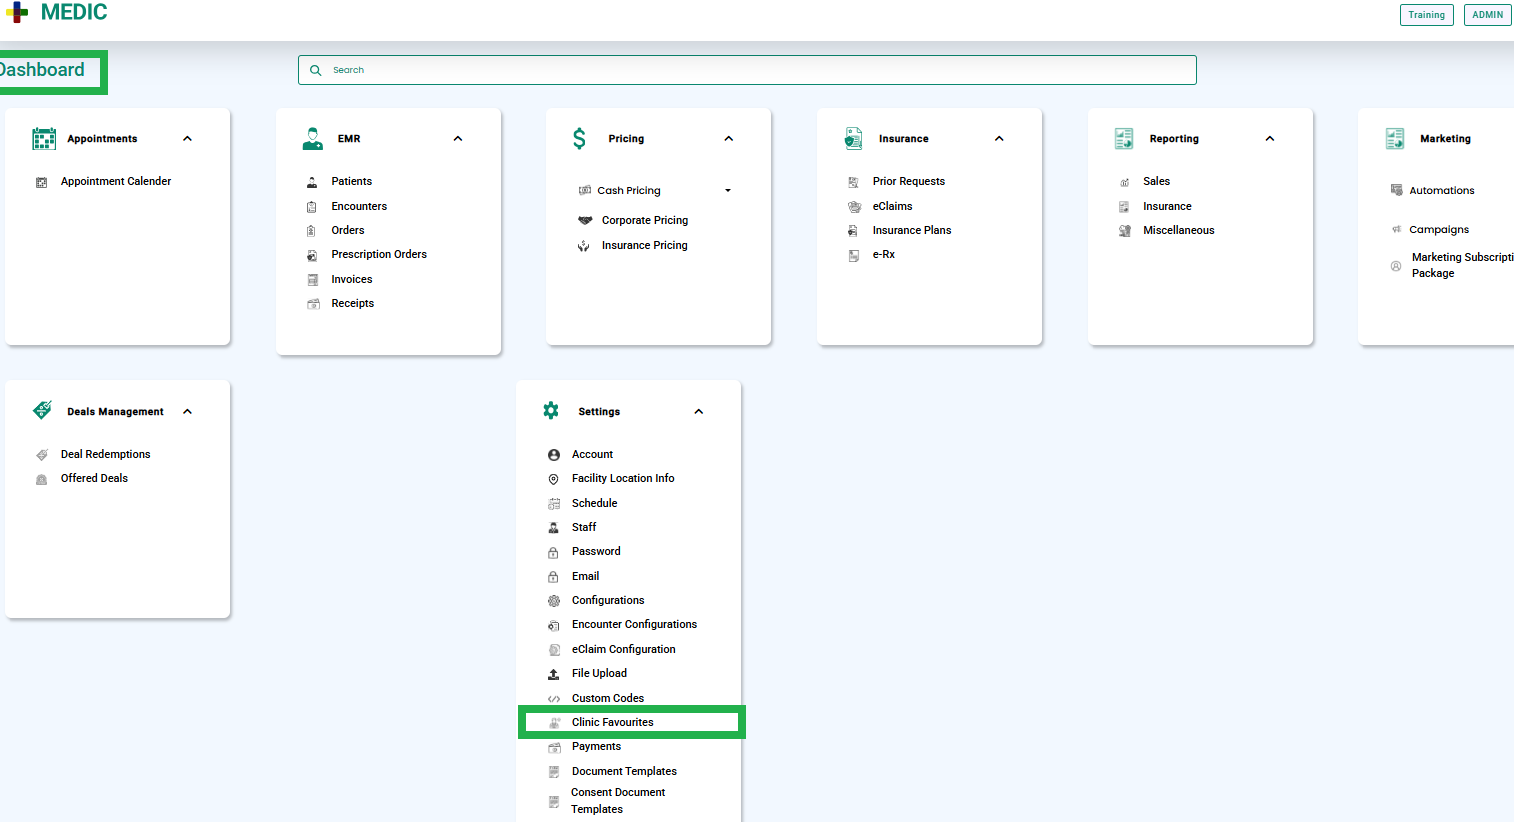Click the Campaigns megaphone icon
The height and width of the screenshot is (822, 1514).
coord(1397,230)
